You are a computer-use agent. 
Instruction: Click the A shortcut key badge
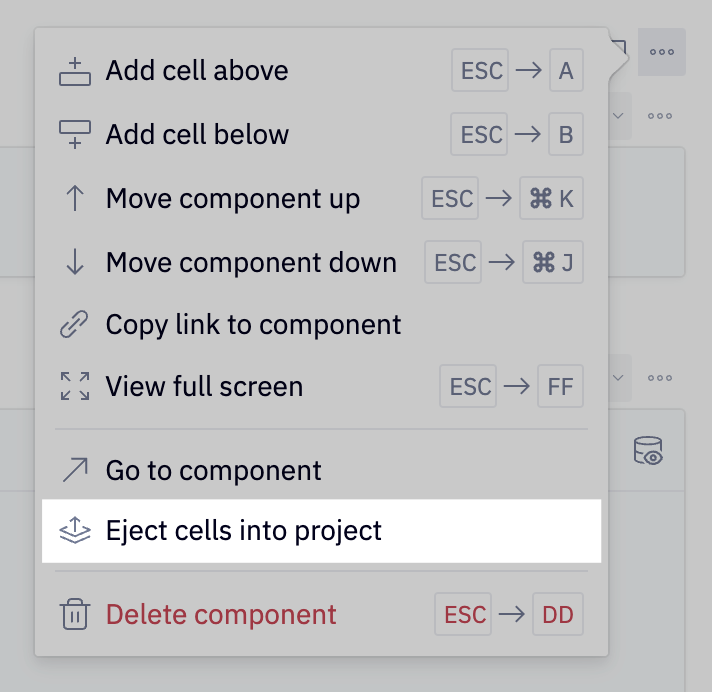click(566, 71)
